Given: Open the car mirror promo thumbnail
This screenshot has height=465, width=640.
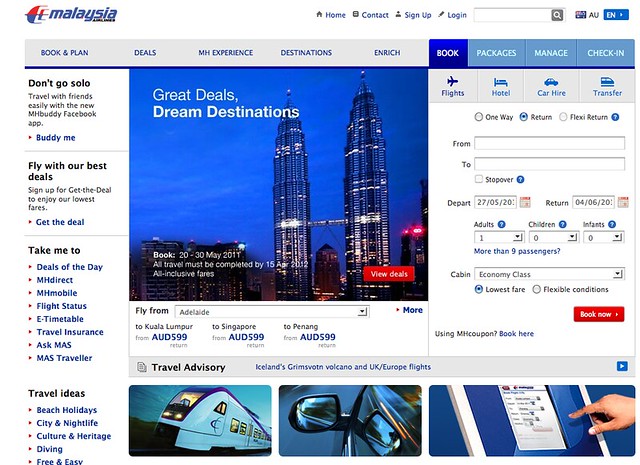Looking at the screenshot, I should 350,421.
